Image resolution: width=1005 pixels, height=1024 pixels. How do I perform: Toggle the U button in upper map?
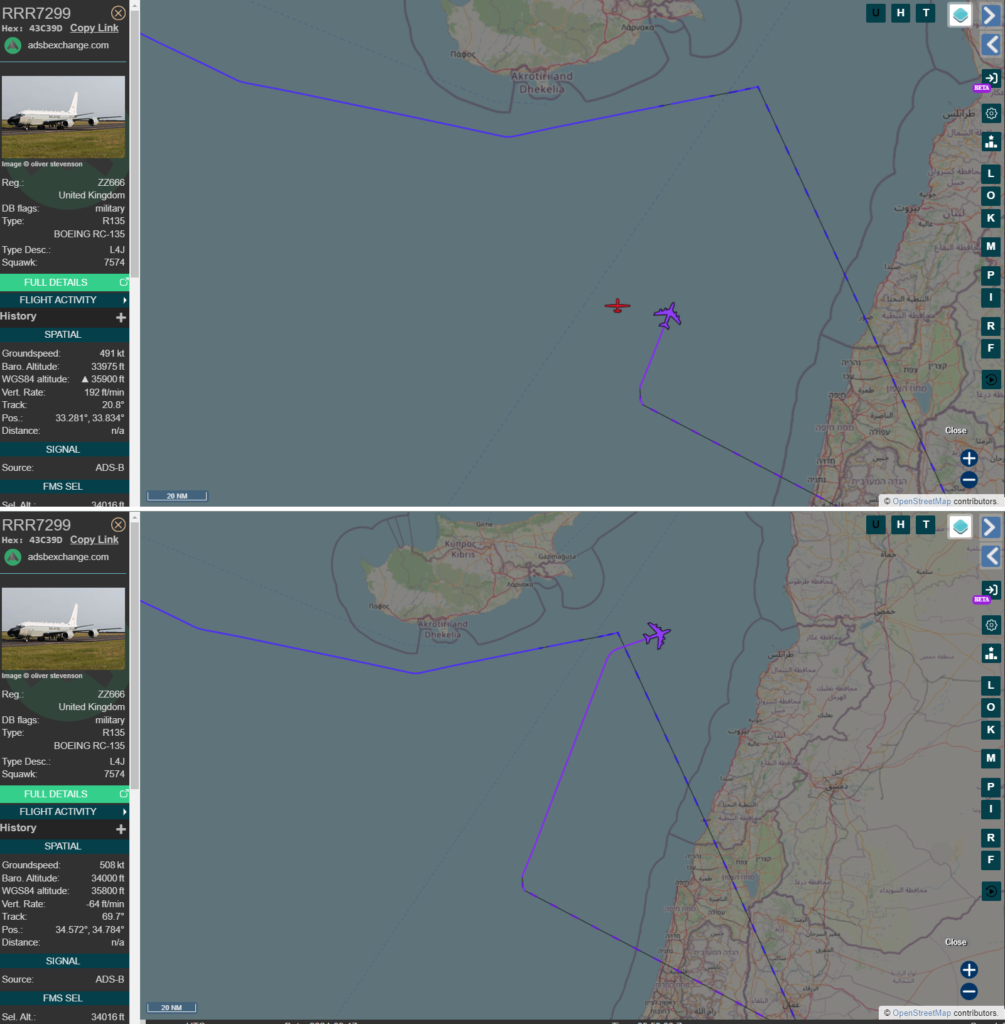click(876, 13)
